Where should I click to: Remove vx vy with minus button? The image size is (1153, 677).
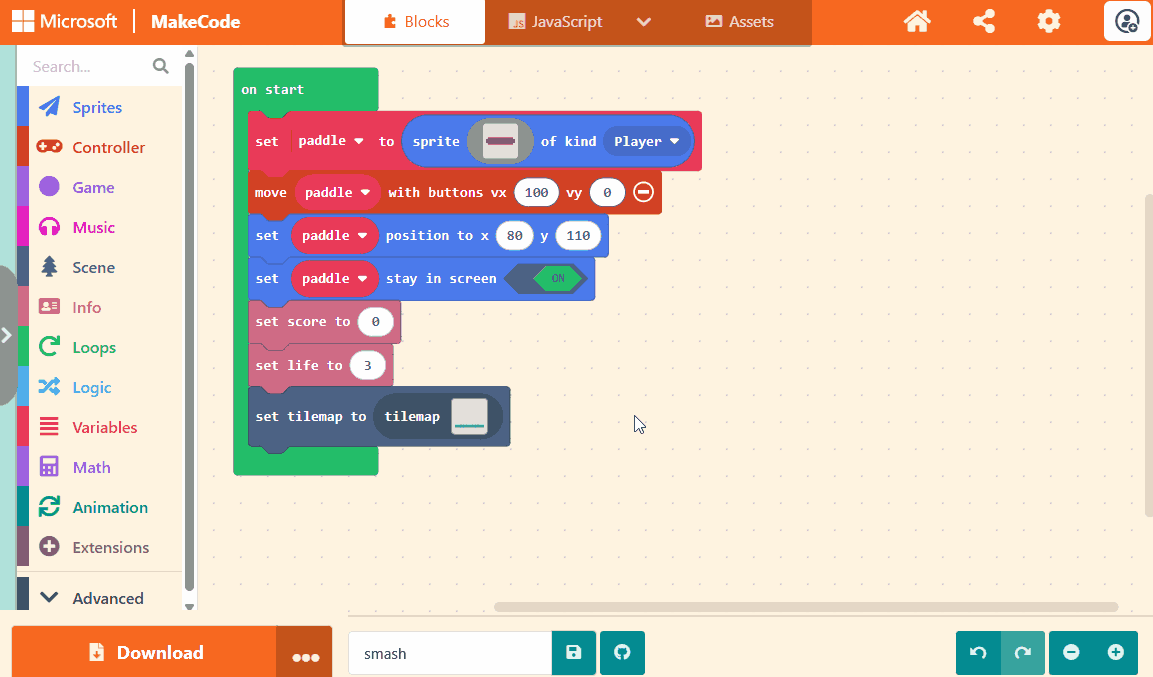point(644,192)
